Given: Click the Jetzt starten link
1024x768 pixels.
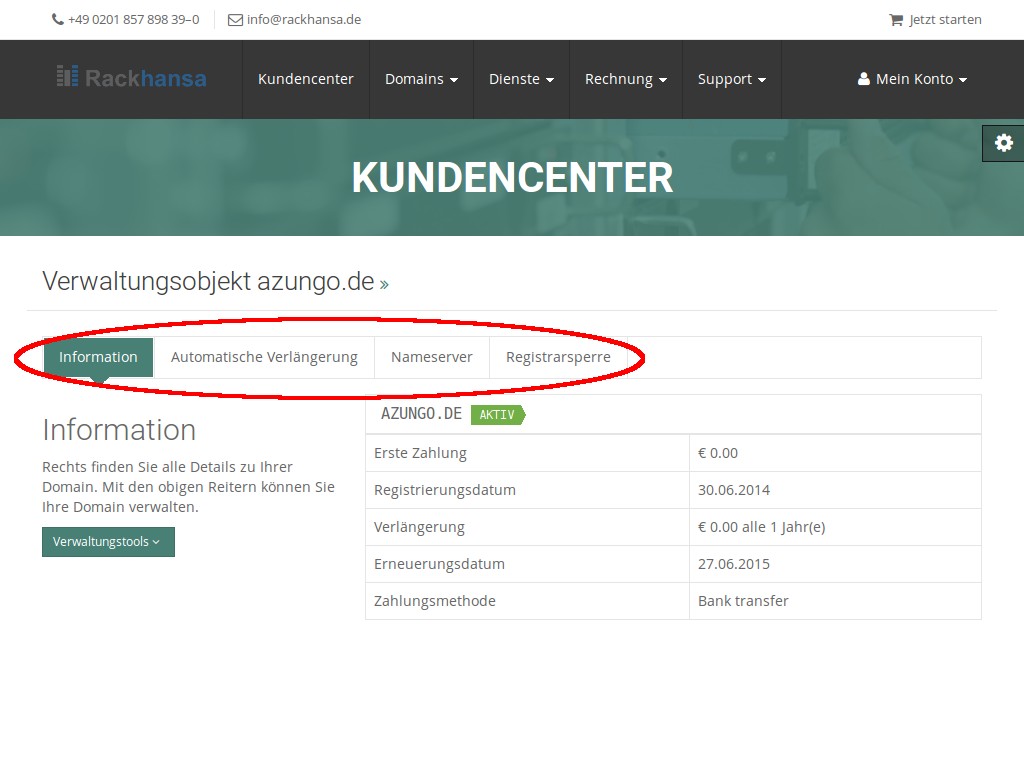Looking at the screenshot, I should (945, 20).
